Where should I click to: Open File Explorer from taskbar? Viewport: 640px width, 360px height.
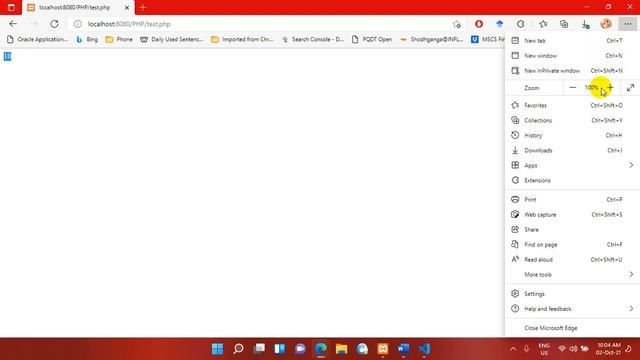342,349
